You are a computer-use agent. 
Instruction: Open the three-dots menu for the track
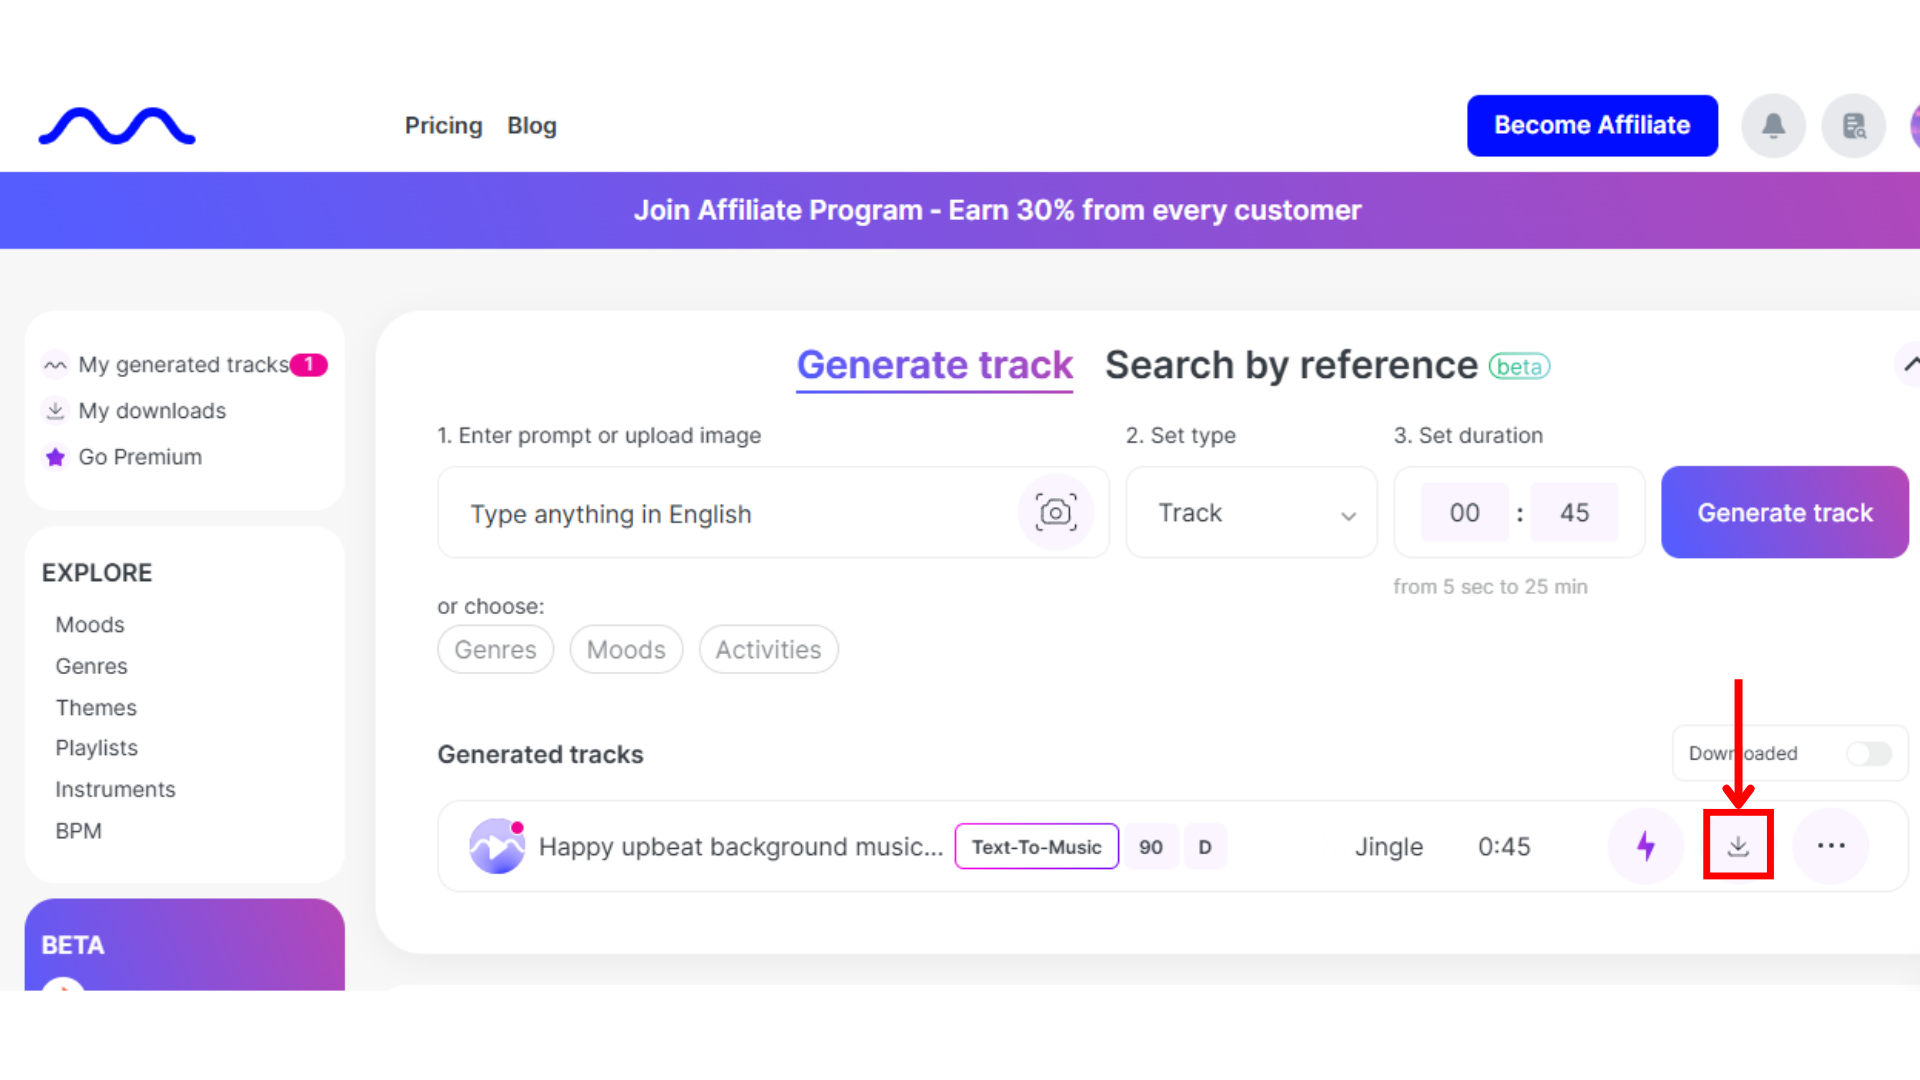pyautogui.click(x=1831, y=846)
